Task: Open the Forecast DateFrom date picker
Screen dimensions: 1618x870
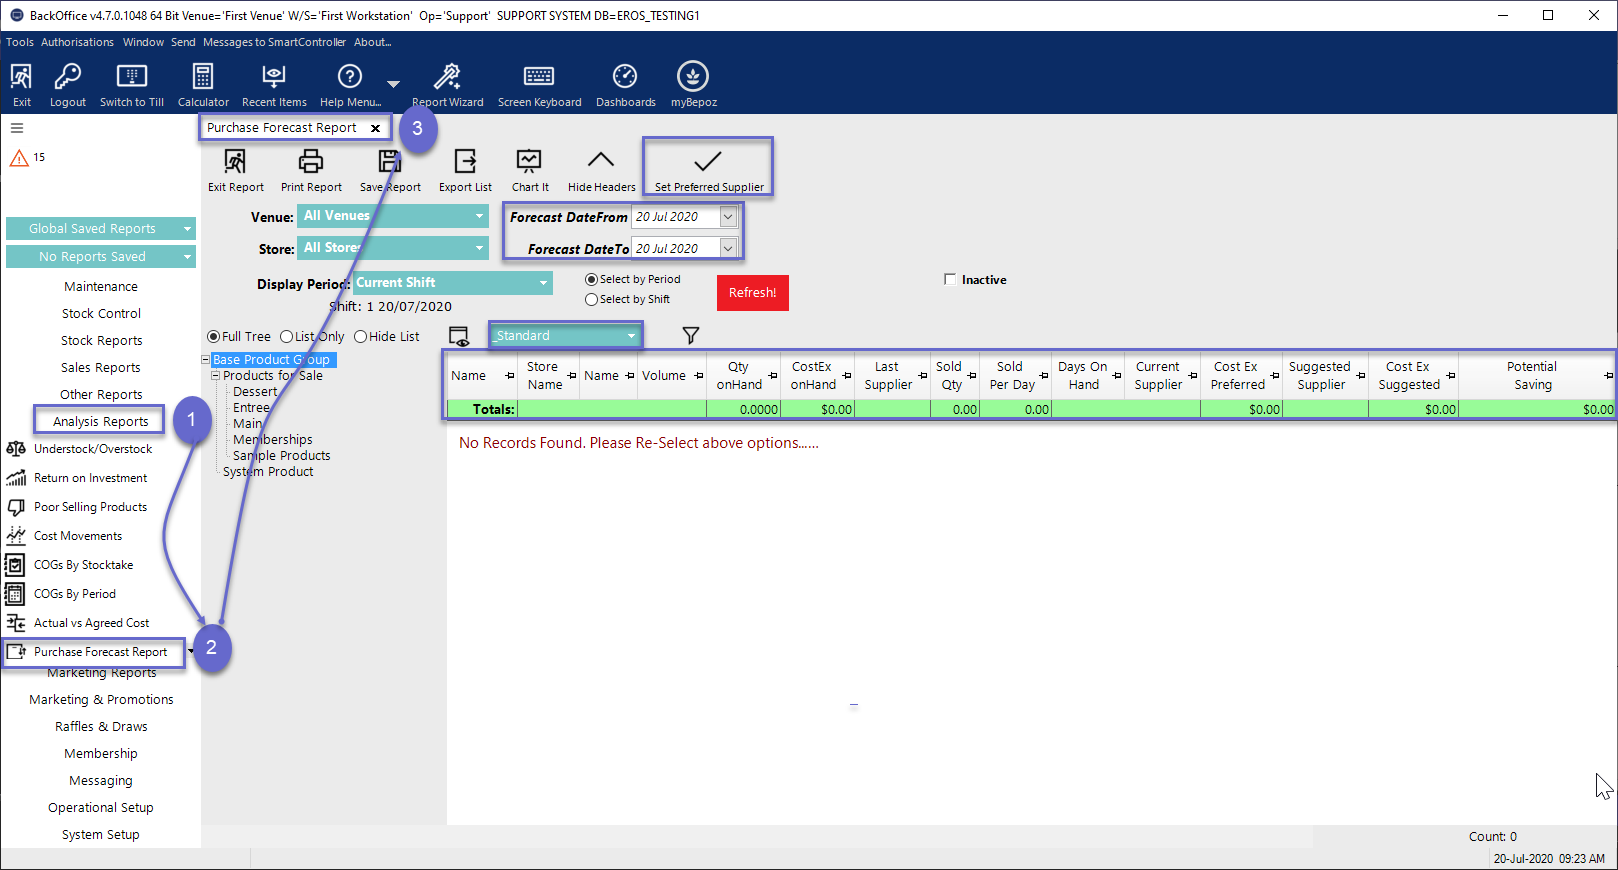Action: 728,217
